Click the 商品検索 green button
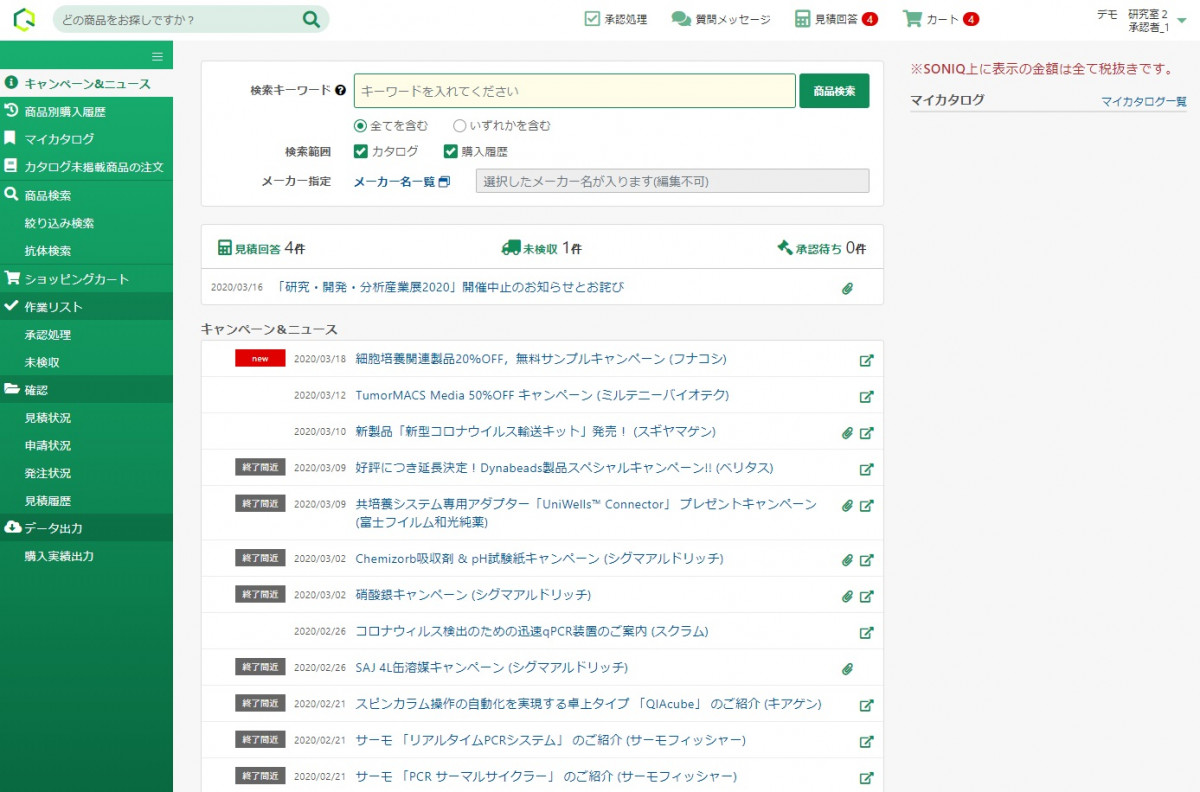 pyautogui.click(x=834, y=91)
